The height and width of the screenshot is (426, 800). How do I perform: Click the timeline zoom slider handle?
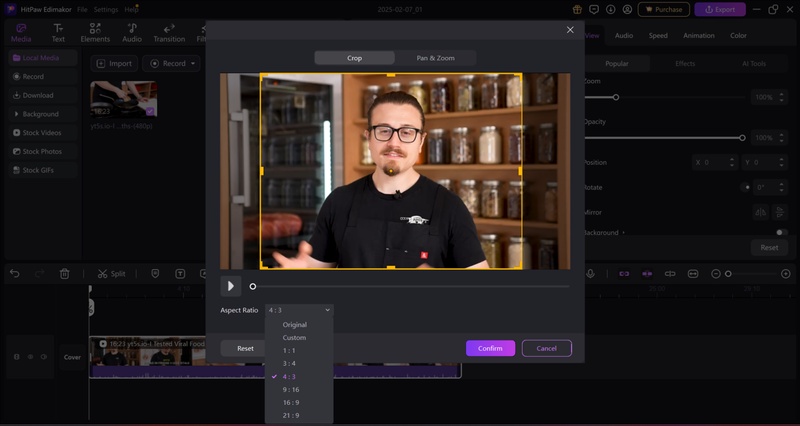click(728, 274)
